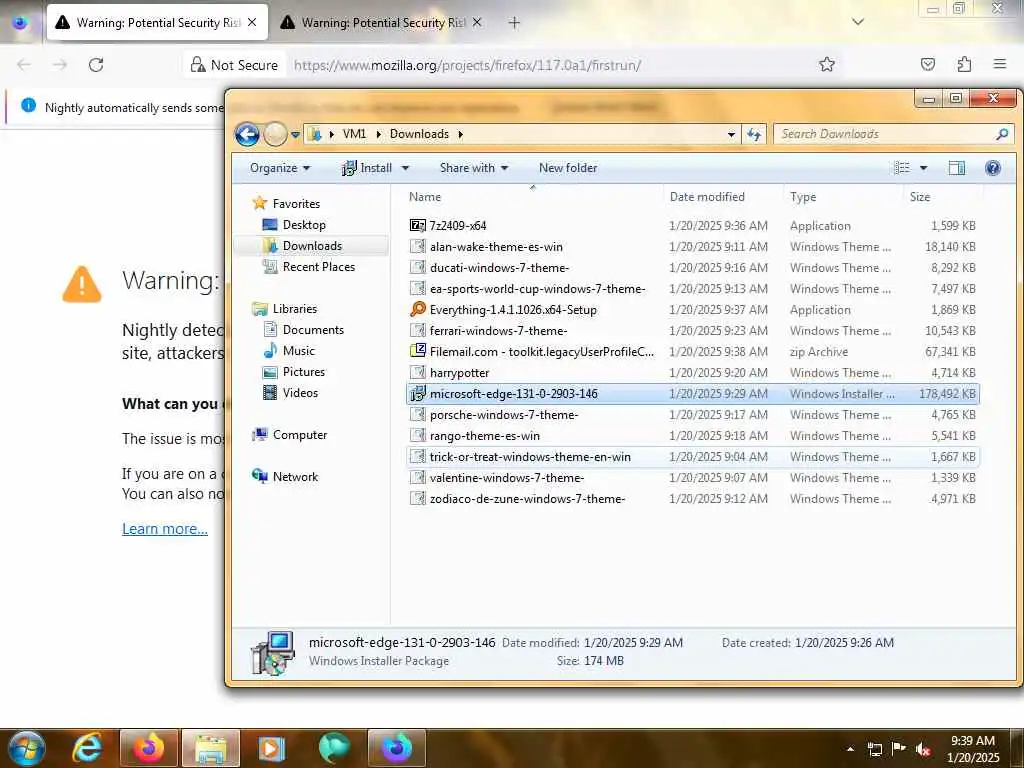
Task: Click the Explorer help question mark icon
Action: pyautogui.click(x=993, y=168)
